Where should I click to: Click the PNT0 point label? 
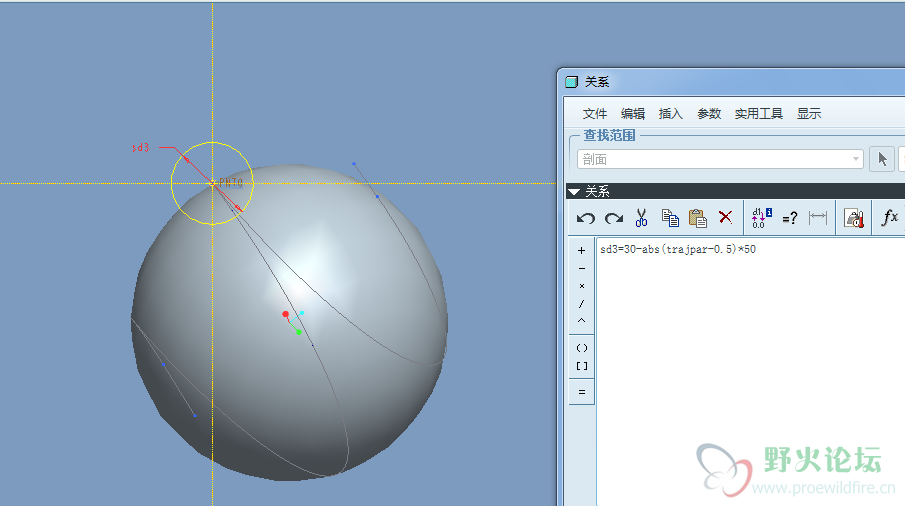pyautogui.click(x=231, y=182)
